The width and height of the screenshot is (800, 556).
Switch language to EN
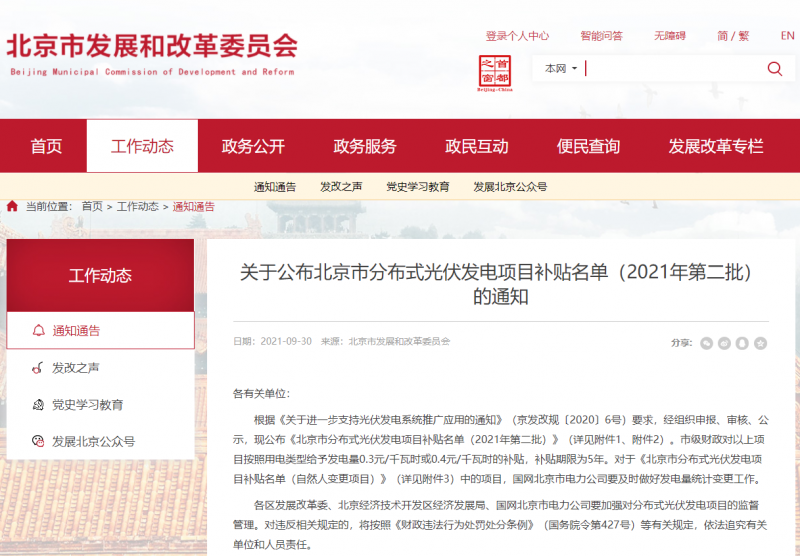pyautogui.click(x=787, y=36)
